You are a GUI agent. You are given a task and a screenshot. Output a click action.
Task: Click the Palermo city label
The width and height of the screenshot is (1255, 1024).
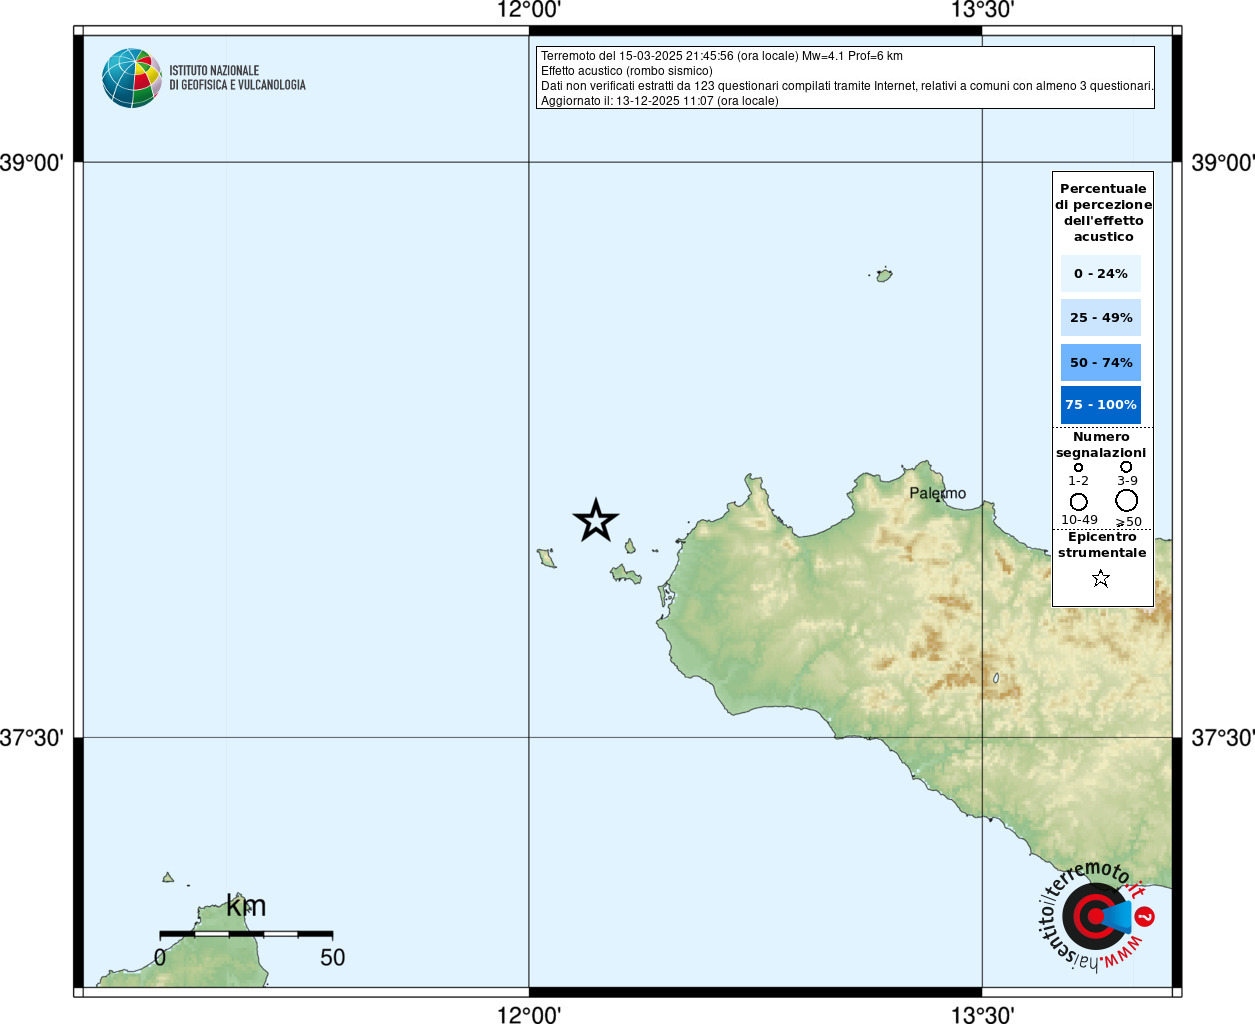click(x=937, y=493)
